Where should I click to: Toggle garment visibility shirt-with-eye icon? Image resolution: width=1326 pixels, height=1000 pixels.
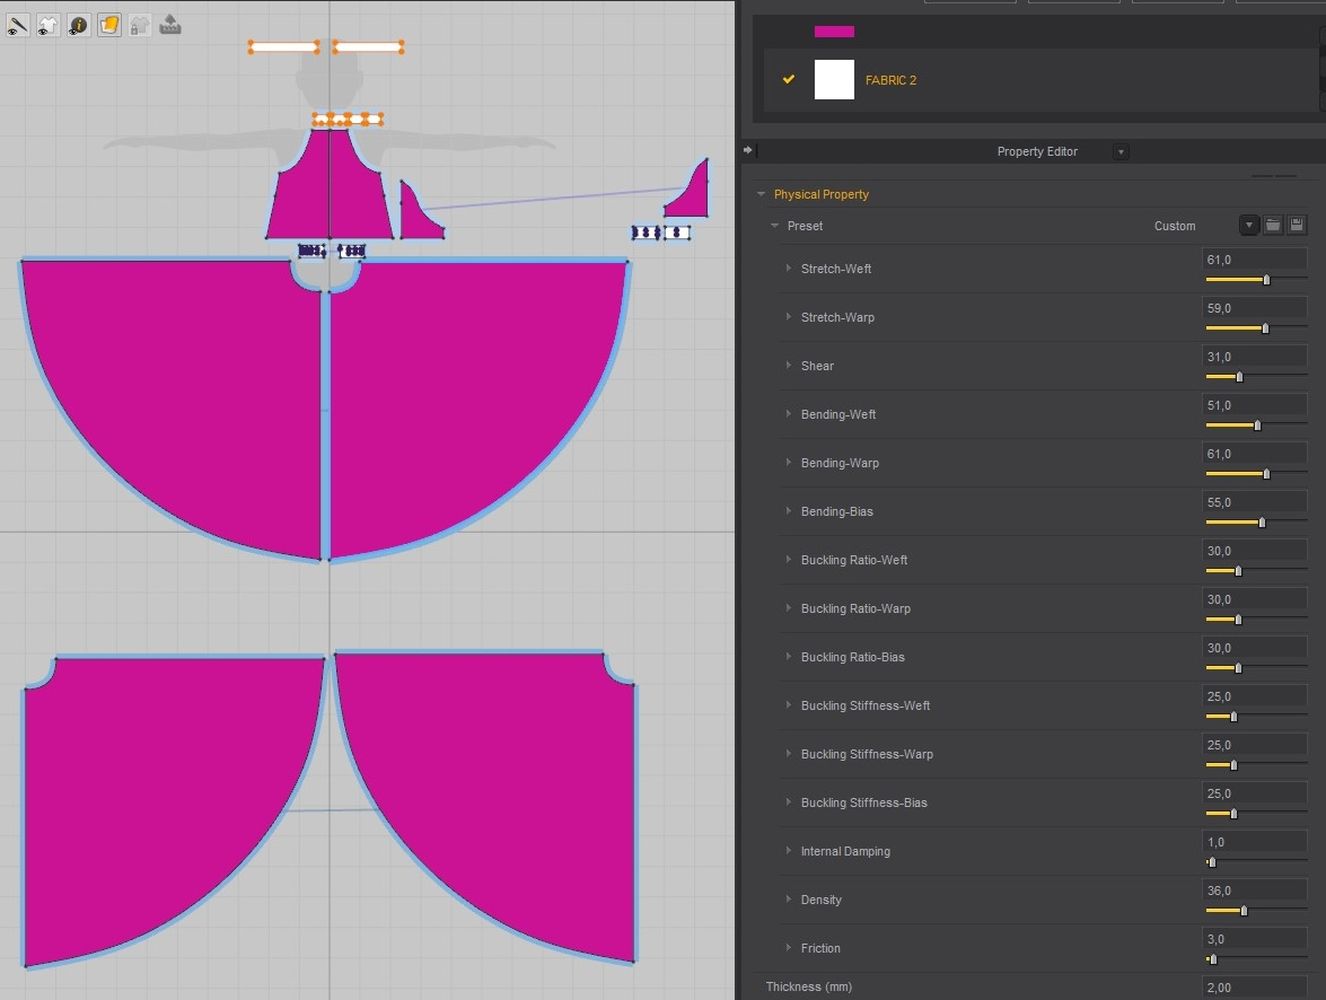pyautogui.click(x=47, y=25)
